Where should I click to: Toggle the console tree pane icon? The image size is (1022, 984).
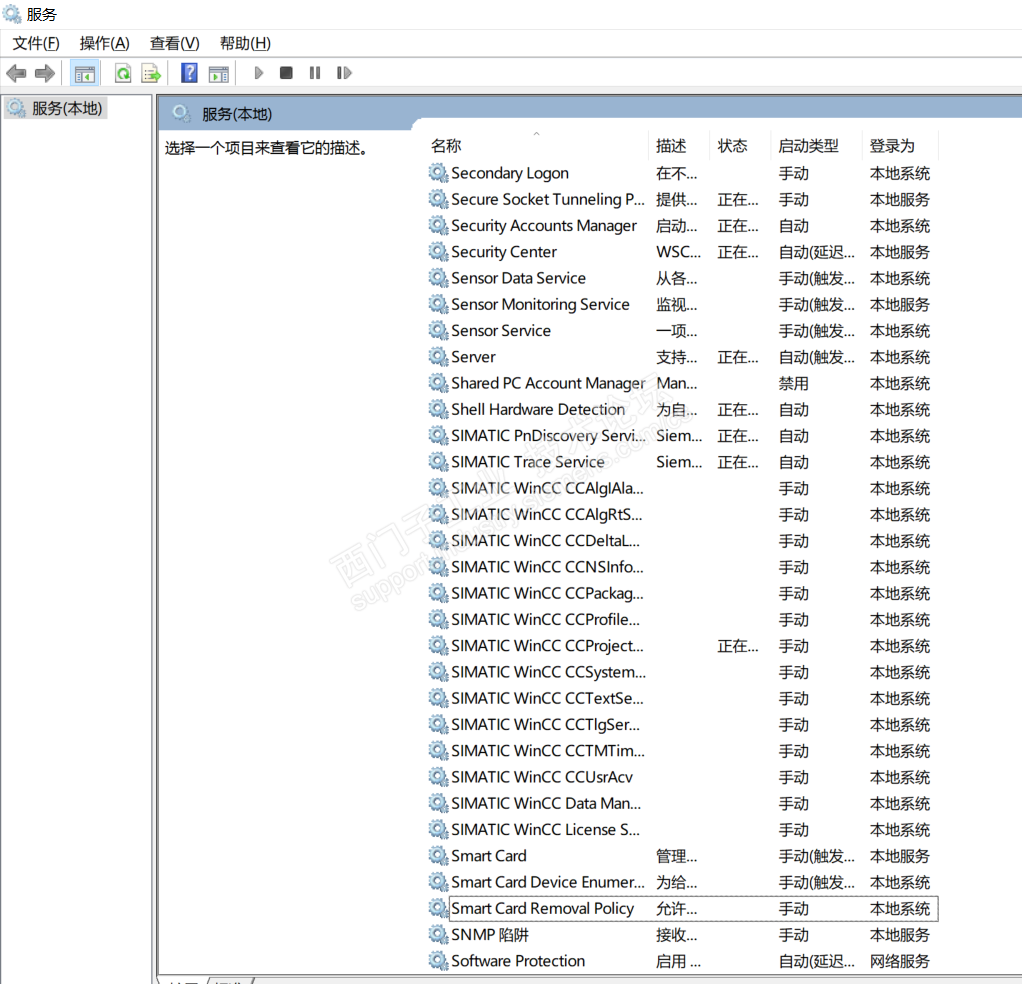tap(85, 73)
